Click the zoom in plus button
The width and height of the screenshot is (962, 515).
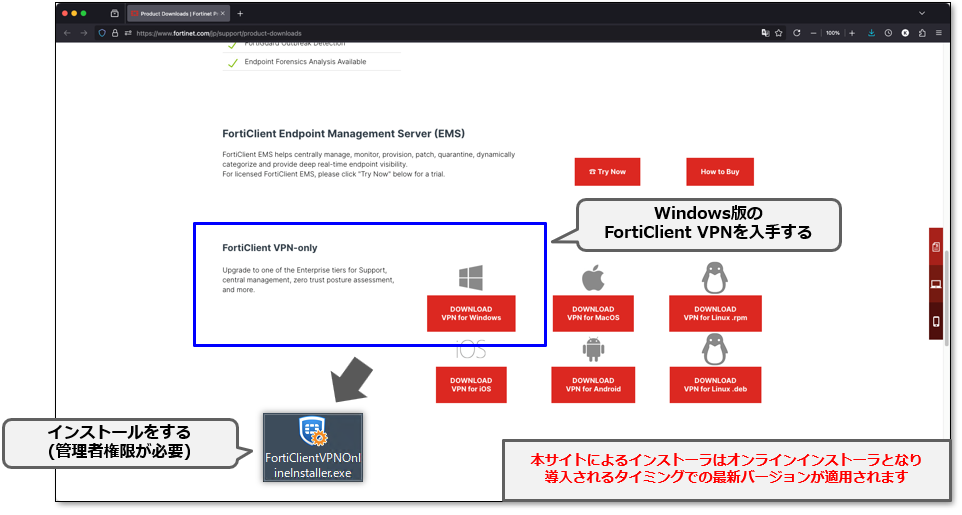(852, 33)
